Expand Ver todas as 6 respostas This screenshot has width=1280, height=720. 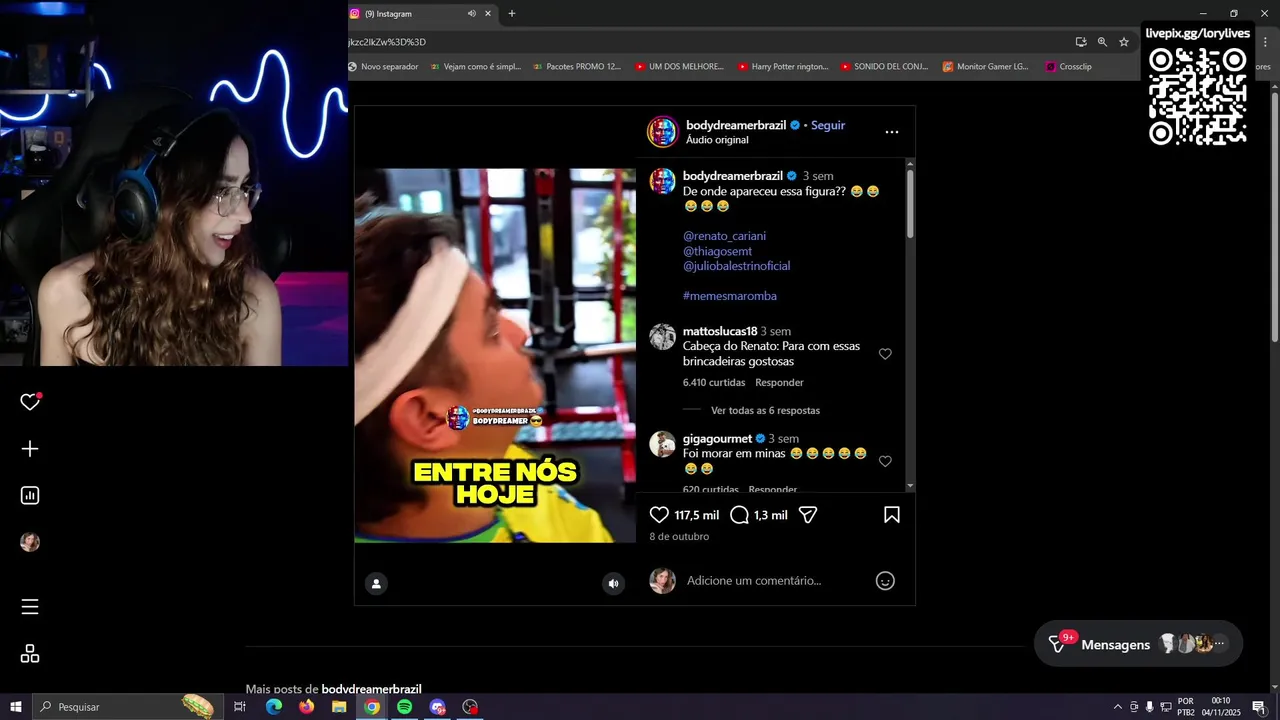[765, 411]
